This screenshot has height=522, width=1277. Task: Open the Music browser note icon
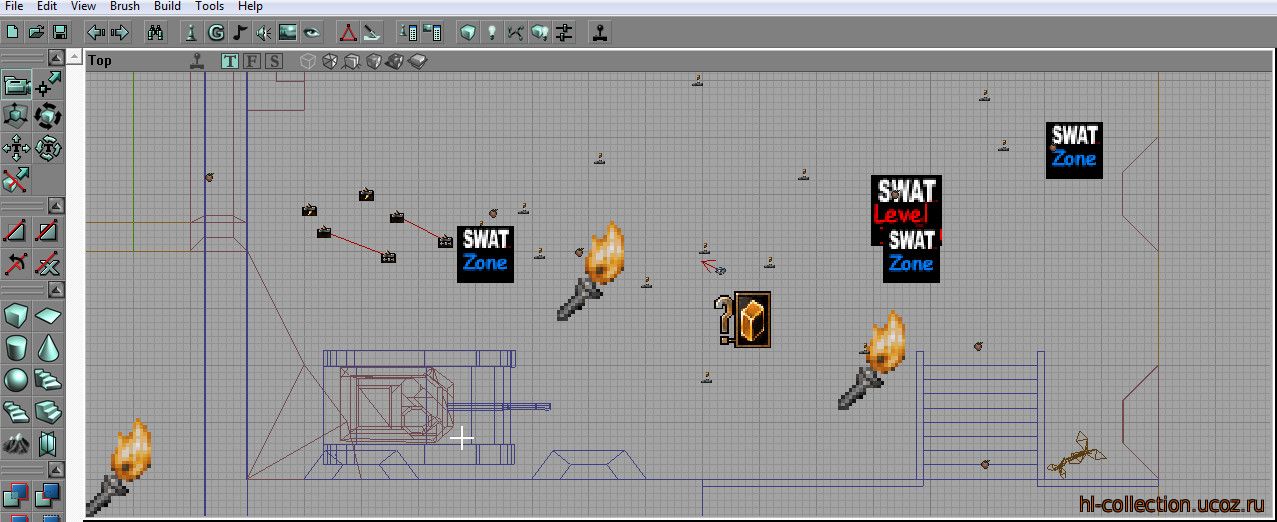tap(240, 33)
